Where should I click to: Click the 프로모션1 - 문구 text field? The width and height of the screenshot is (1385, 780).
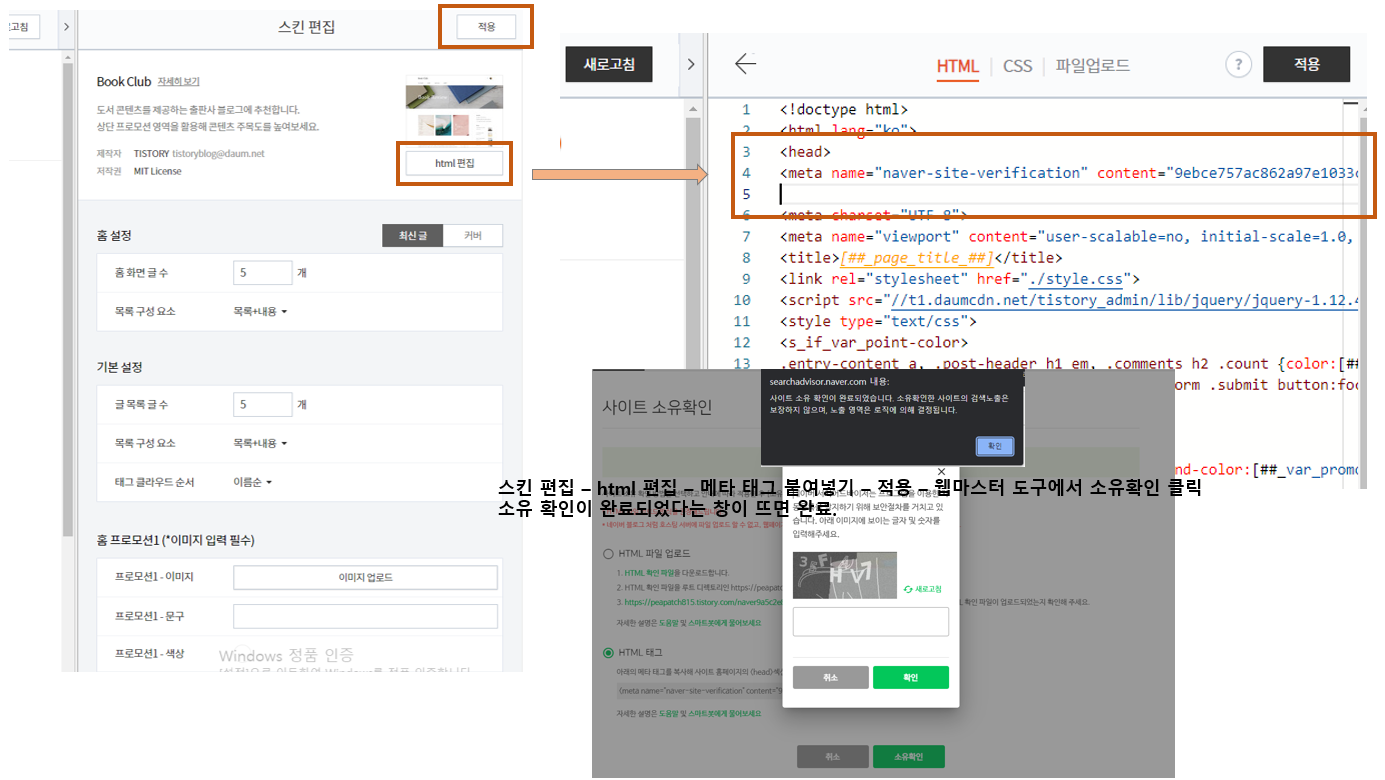(365, 616)
